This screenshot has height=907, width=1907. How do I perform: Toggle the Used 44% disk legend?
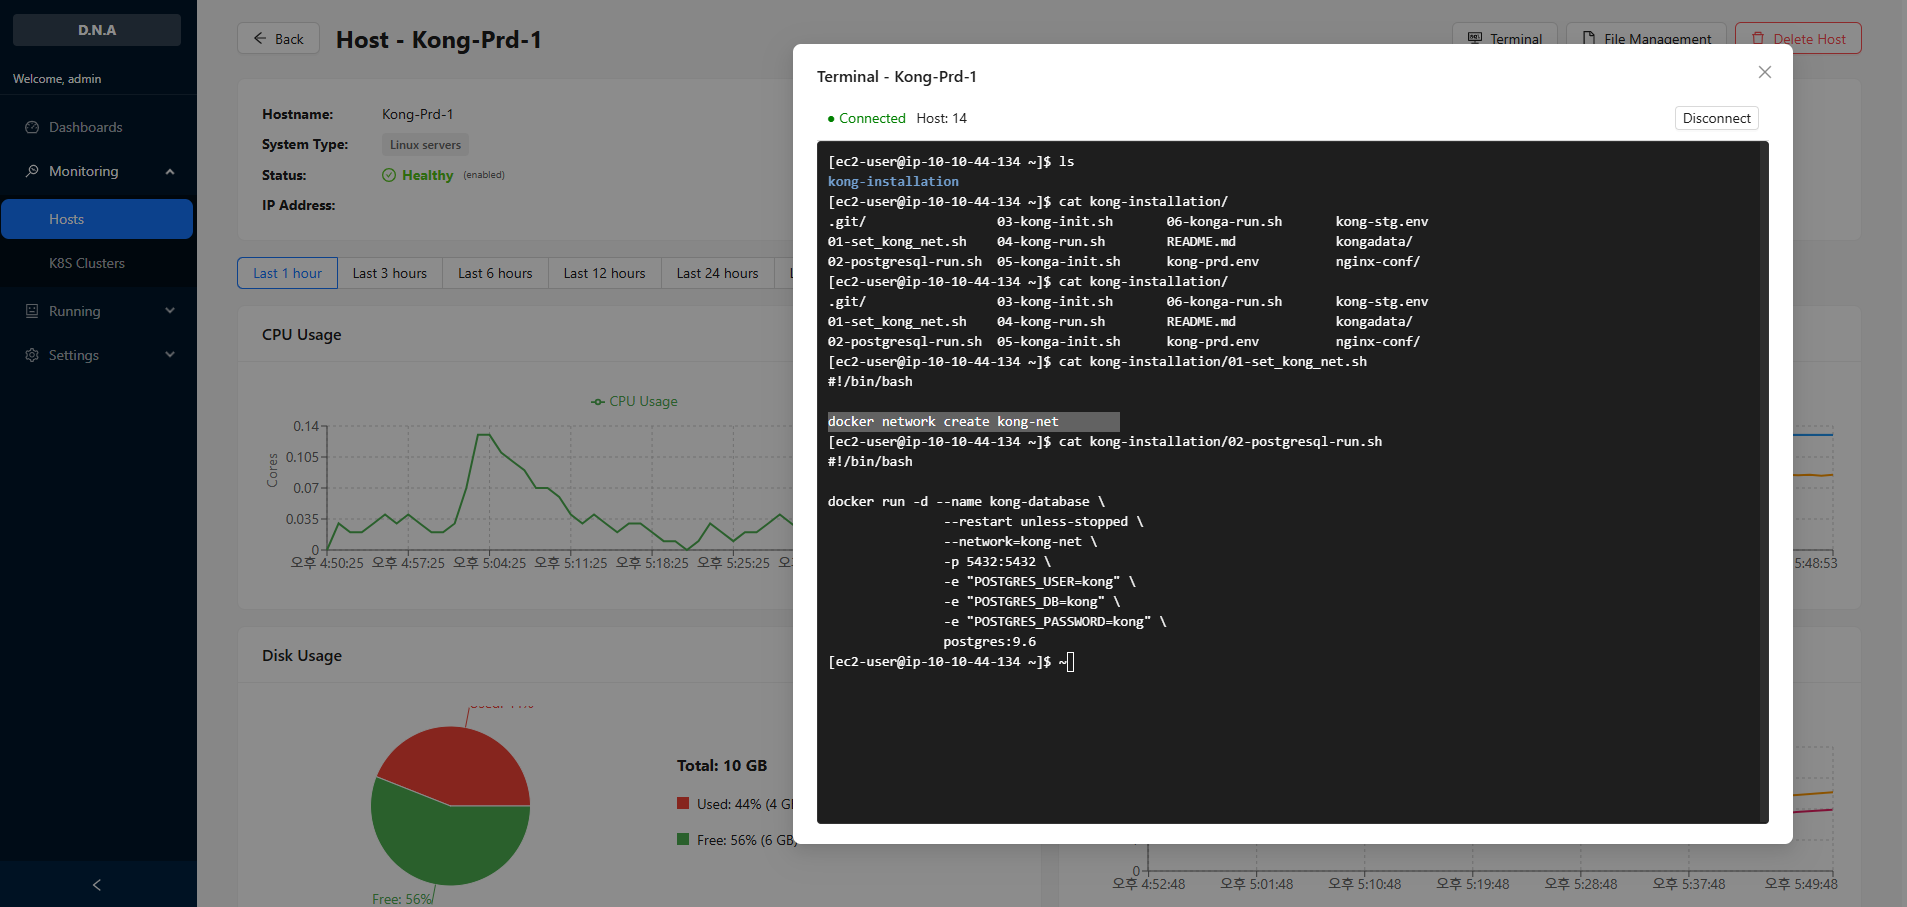pos(683,803)
